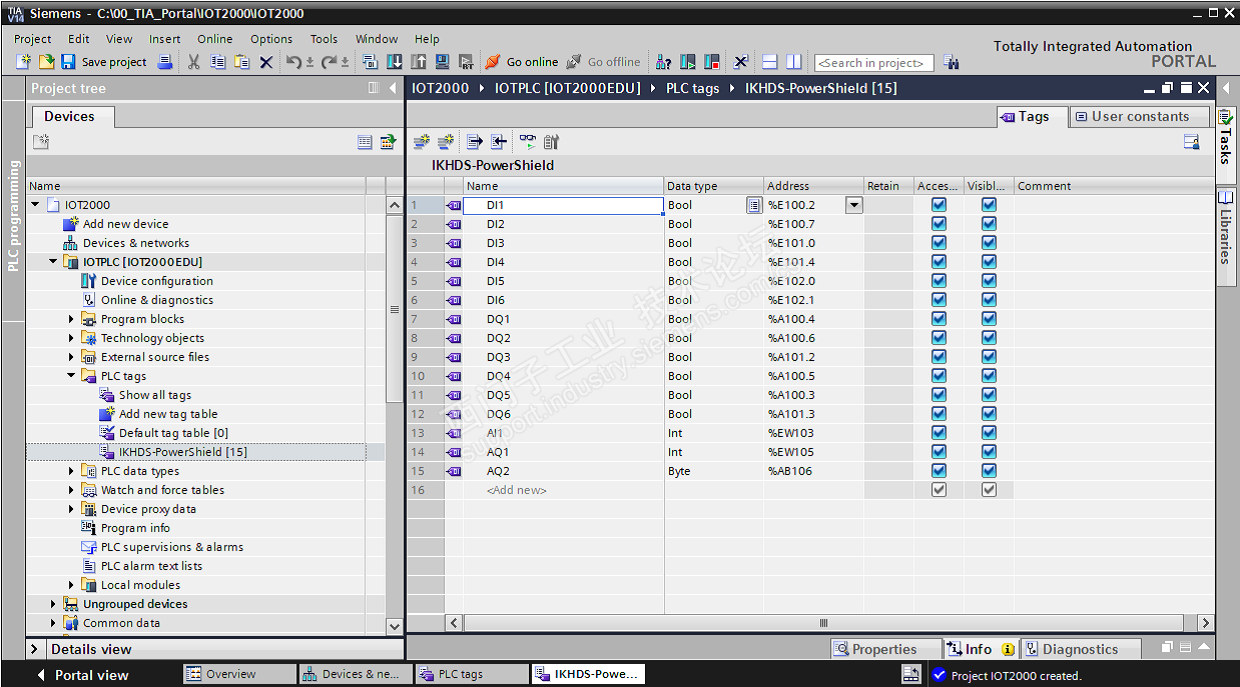Image resolution: width=1240 pixels, height=687 pixels.
Task: Open the Properties inspector tab
Action: tap(886, 649)
